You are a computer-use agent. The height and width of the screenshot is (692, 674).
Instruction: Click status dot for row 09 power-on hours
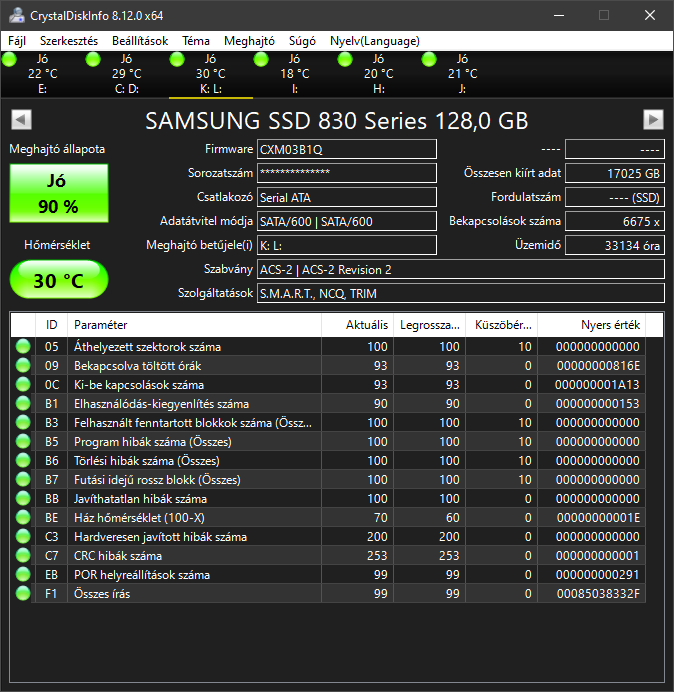23,365
